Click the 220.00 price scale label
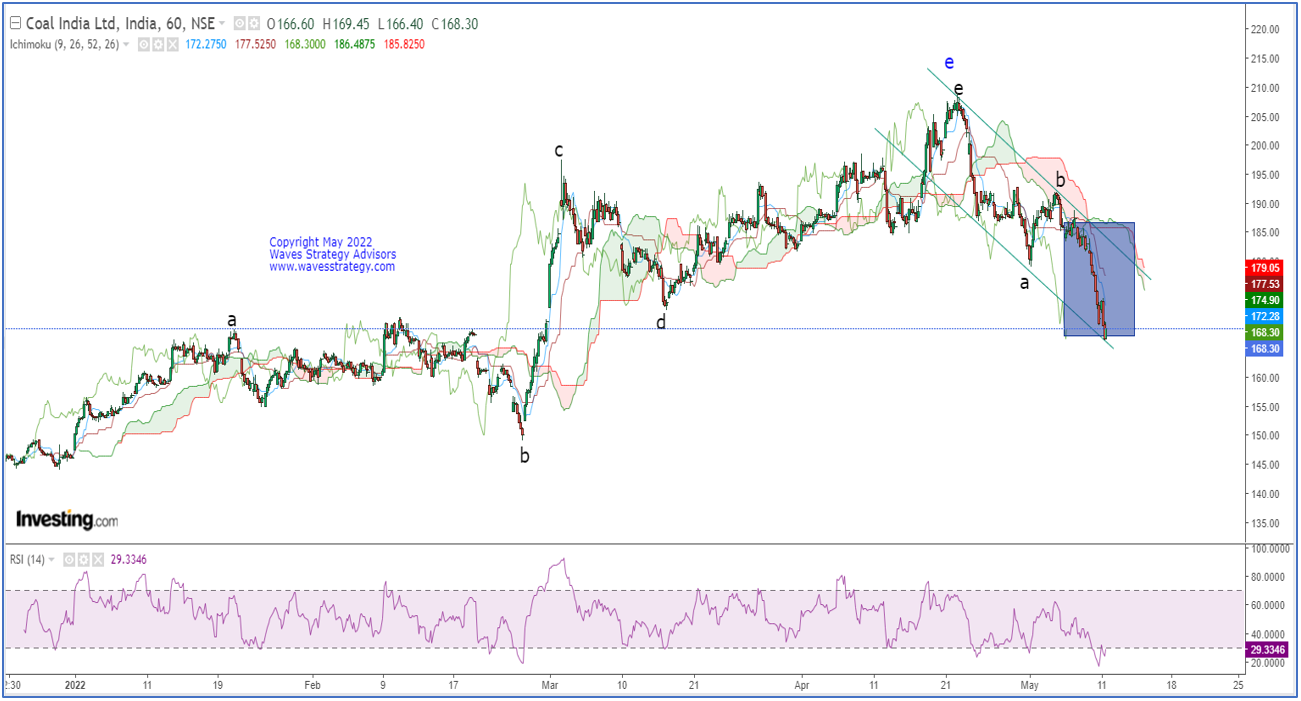The width and height of the screenshot is (1301, 701). point(1265,29)
